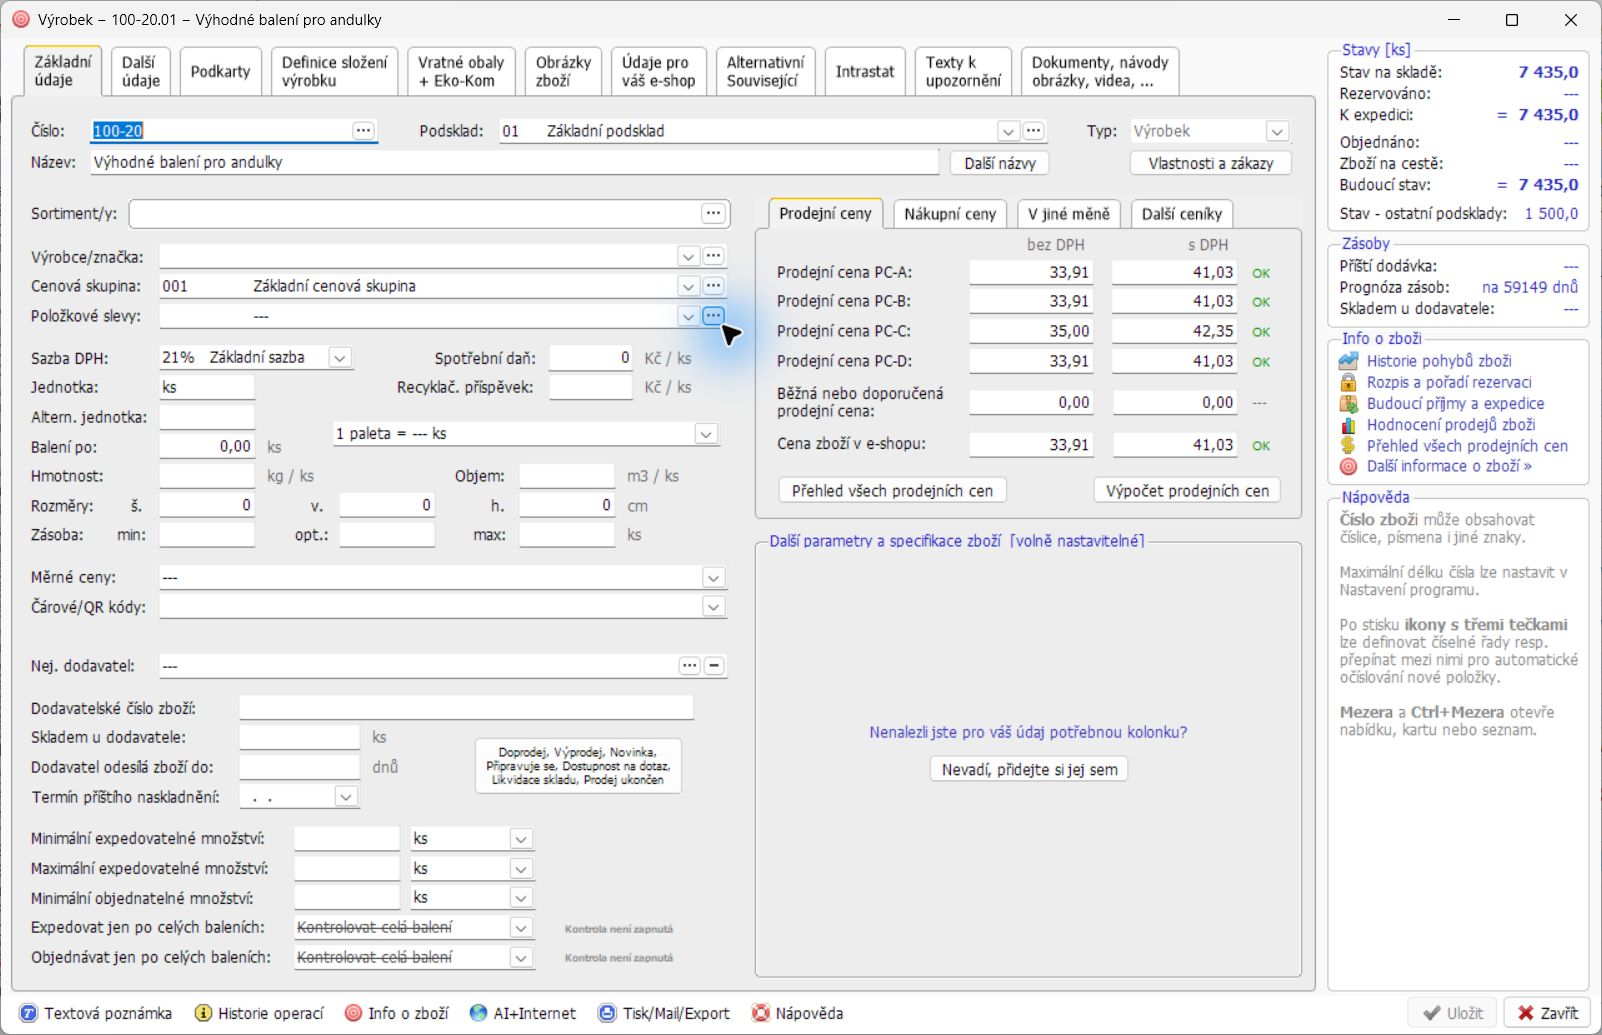Expand the Čárové/QR kódy dropdown

713,607
